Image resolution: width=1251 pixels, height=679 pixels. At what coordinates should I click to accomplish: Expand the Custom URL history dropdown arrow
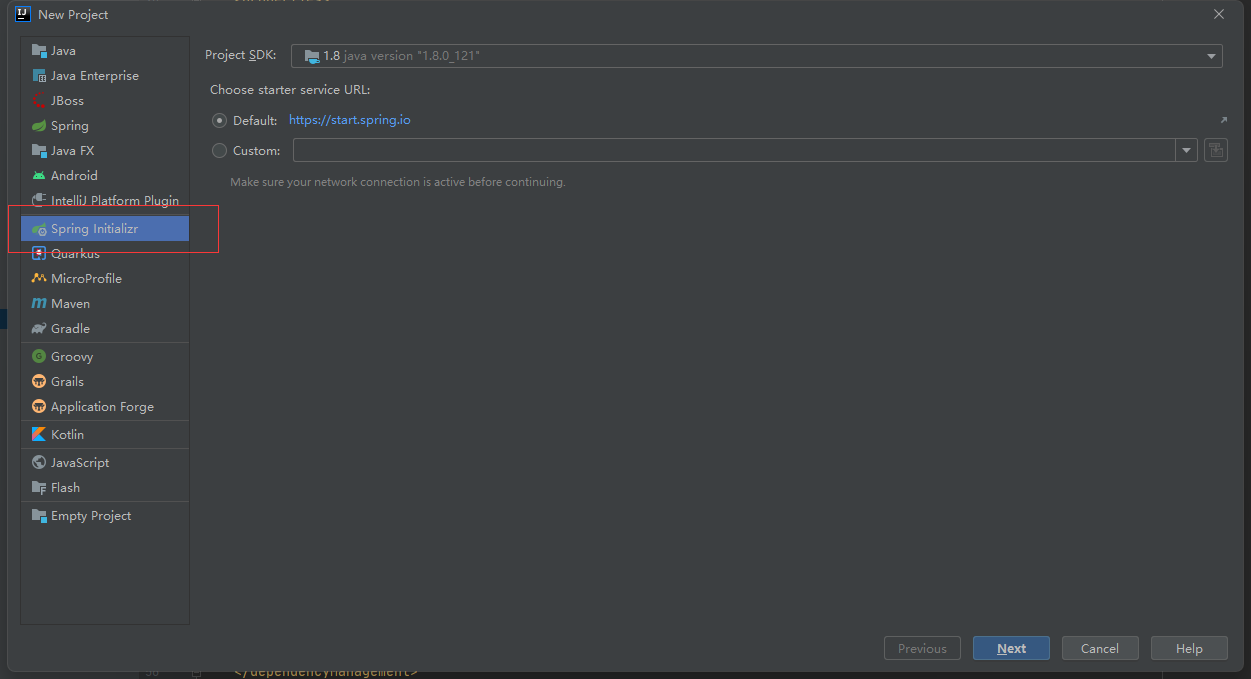[1187, 150]
